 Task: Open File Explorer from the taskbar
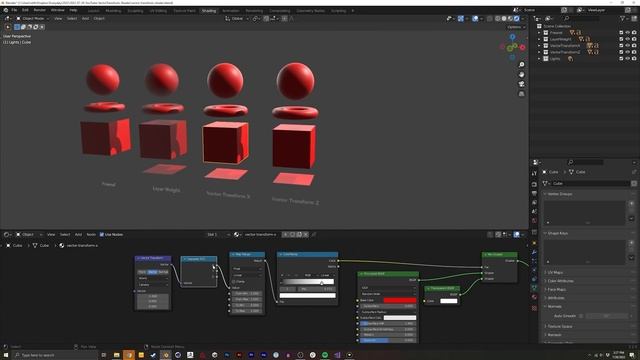(116, 355)
